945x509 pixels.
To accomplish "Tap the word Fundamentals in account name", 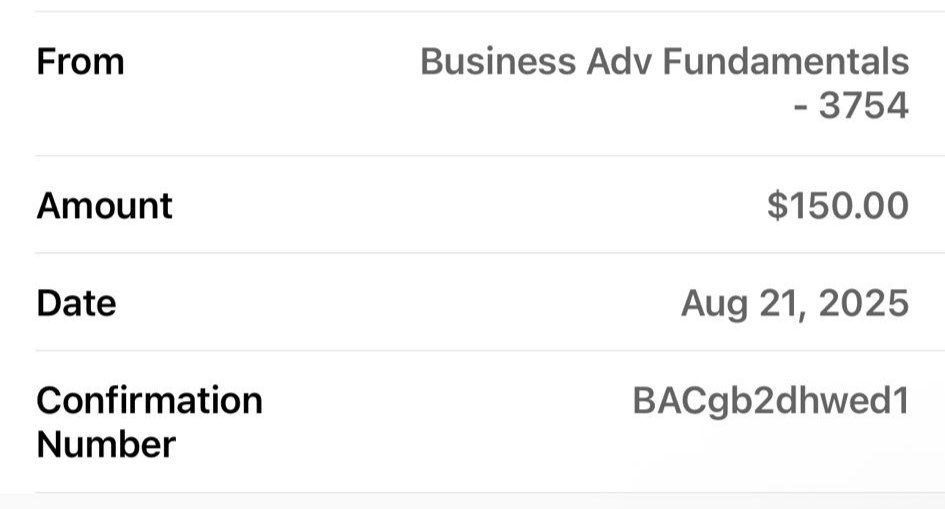I will tap(786, 62).
